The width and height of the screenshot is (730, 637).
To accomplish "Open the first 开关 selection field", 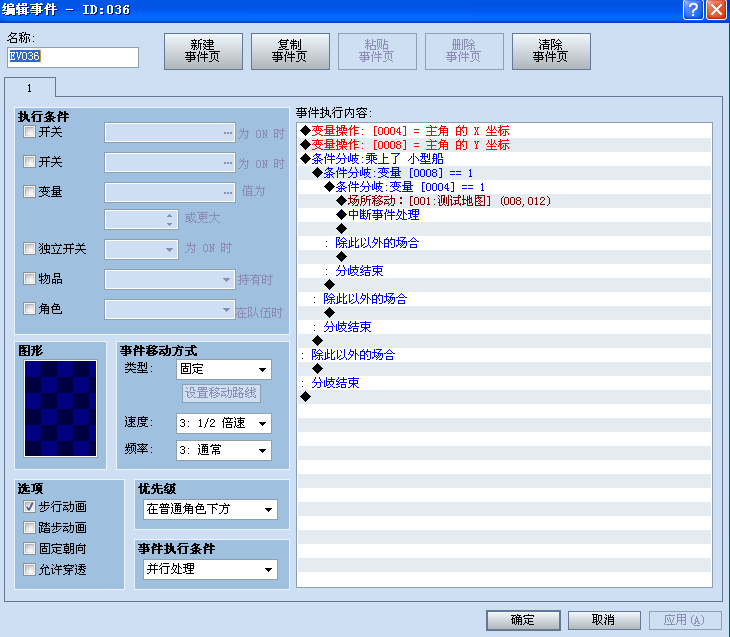I will 170,133.
